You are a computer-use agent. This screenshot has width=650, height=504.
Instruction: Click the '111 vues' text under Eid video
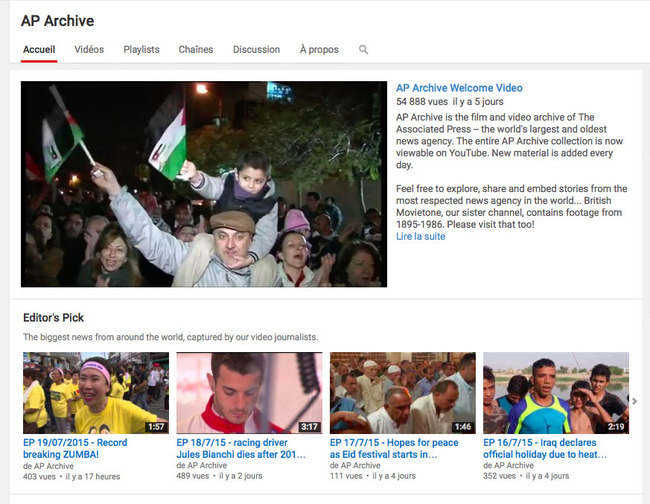[x=346, y=476]
